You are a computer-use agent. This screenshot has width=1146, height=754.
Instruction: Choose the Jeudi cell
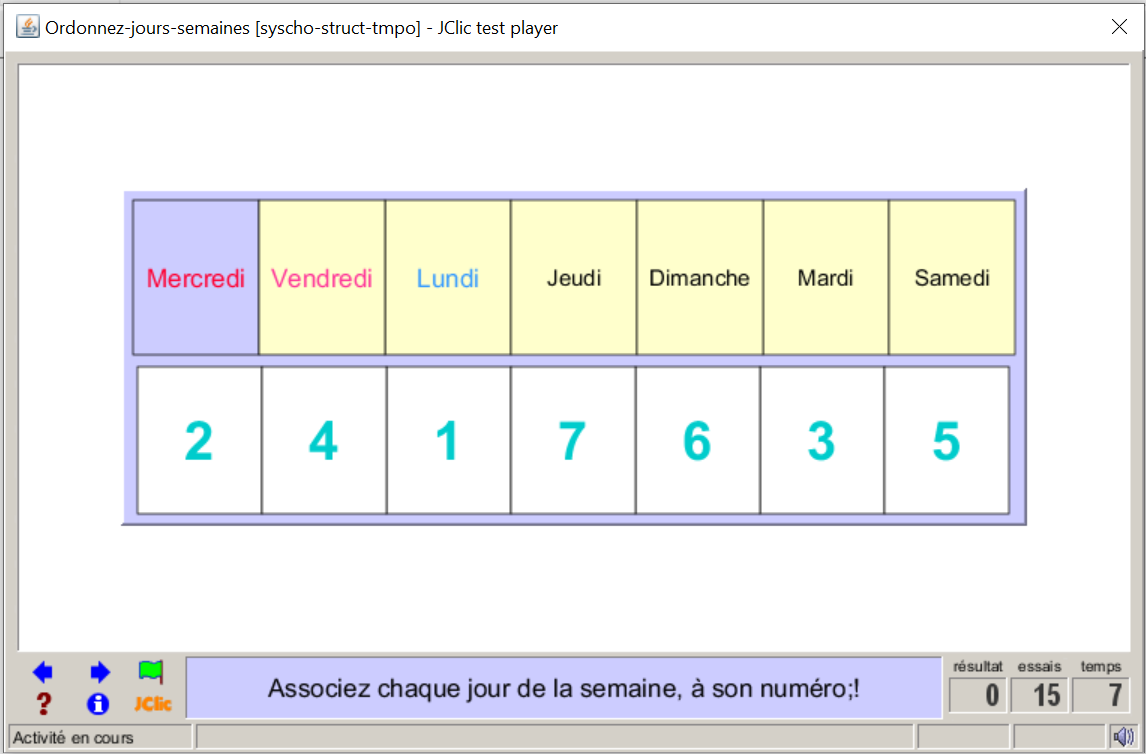pyautogui.click(x=574, y=278)
